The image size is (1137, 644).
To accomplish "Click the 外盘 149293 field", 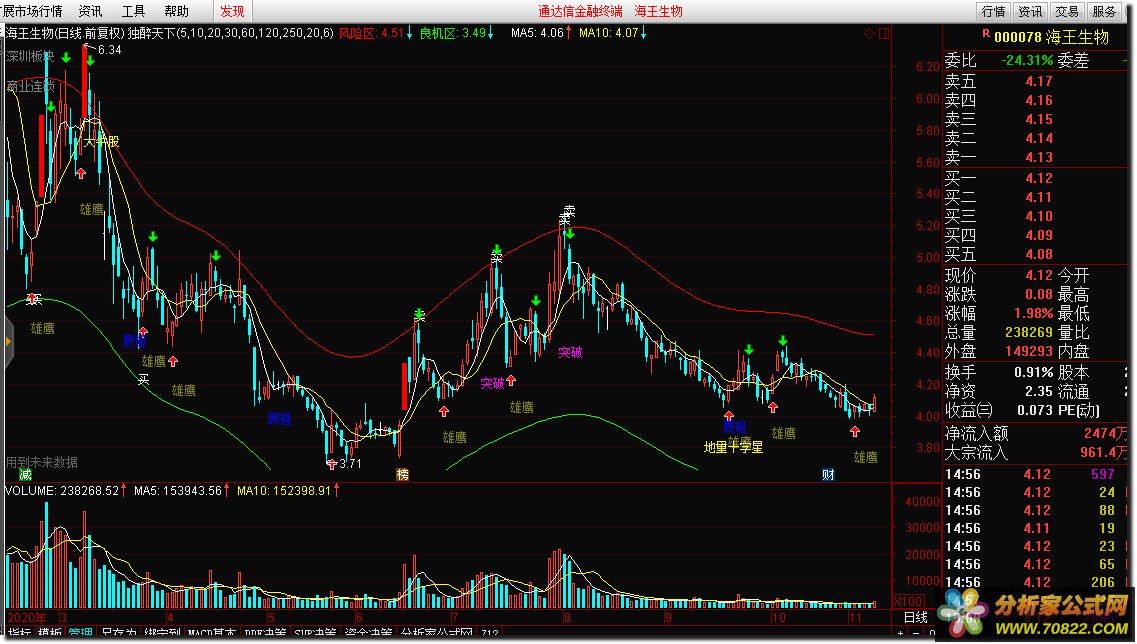I will point(999,351).
